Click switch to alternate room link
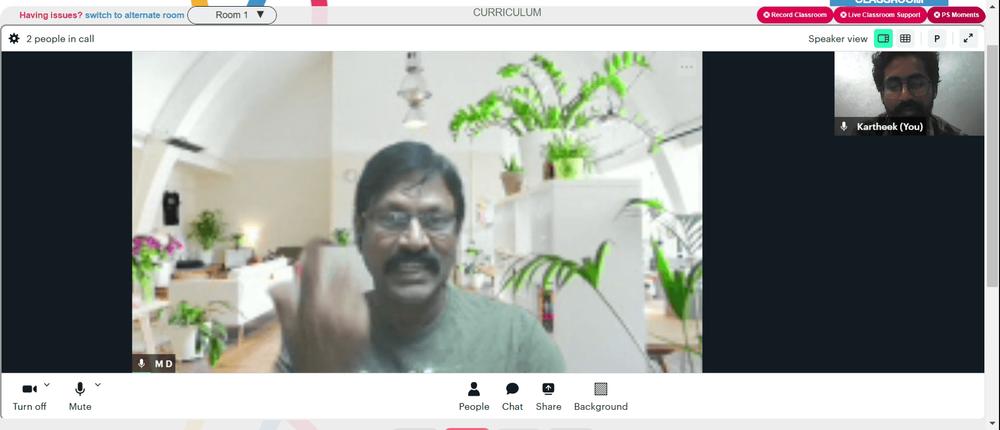This screenshot has width=1000, height=430. (135, 15)
